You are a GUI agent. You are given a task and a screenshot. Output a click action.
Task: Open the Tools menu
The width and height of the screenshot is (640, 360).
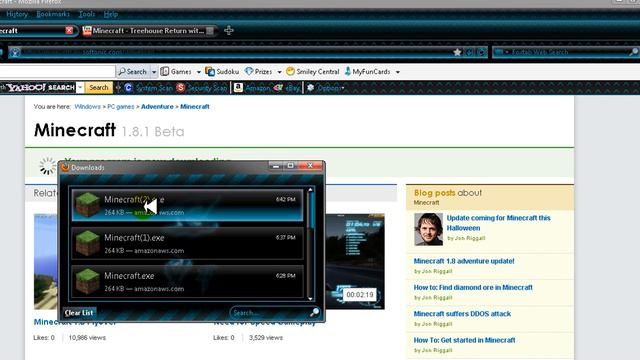pos(87,14)
